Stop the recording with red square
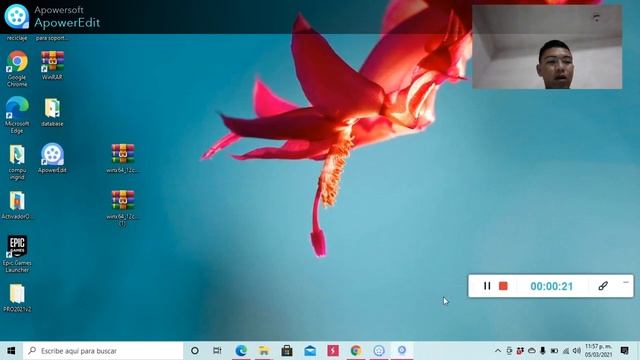This screenshot has width=640, height=360. tap(503, 286)
